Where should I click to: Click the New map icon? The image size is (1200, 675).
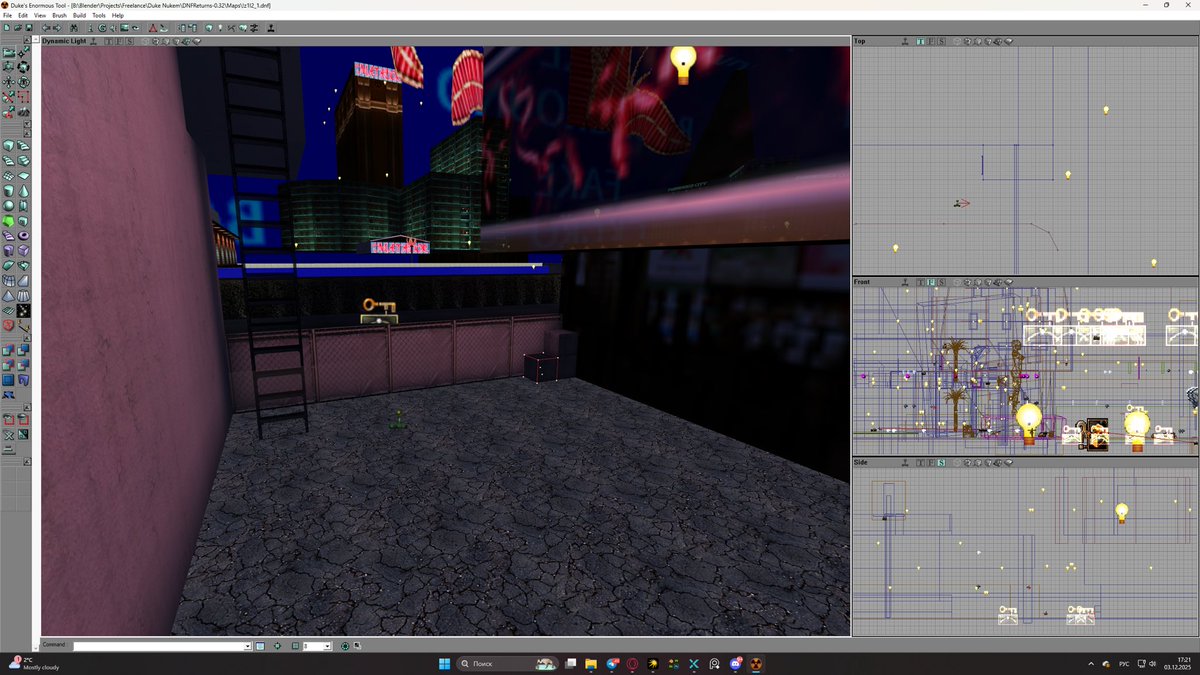click(x=6, y=28)
